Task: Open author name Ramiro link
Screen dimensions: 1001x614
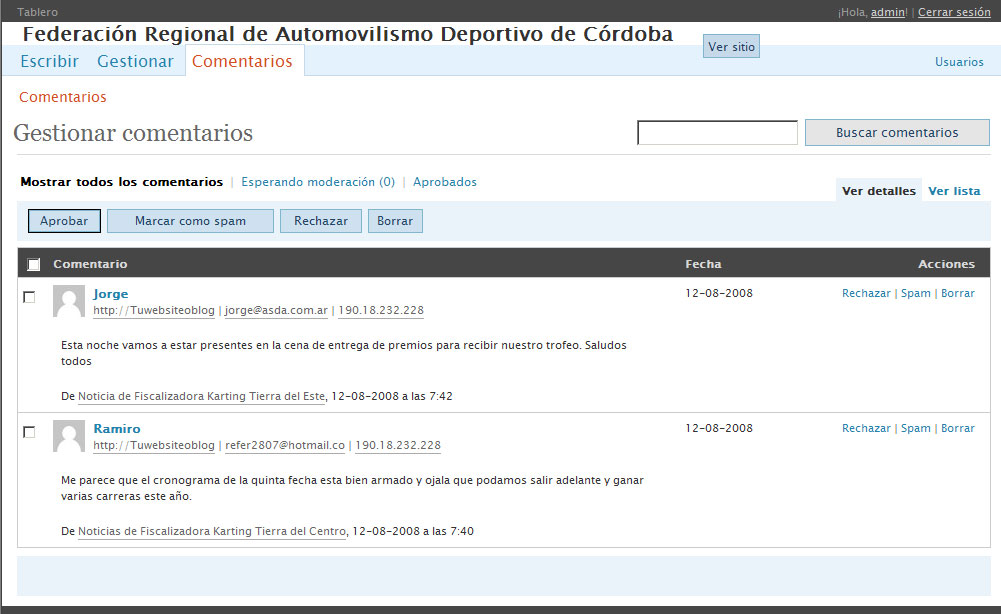Action: [117, 429]
